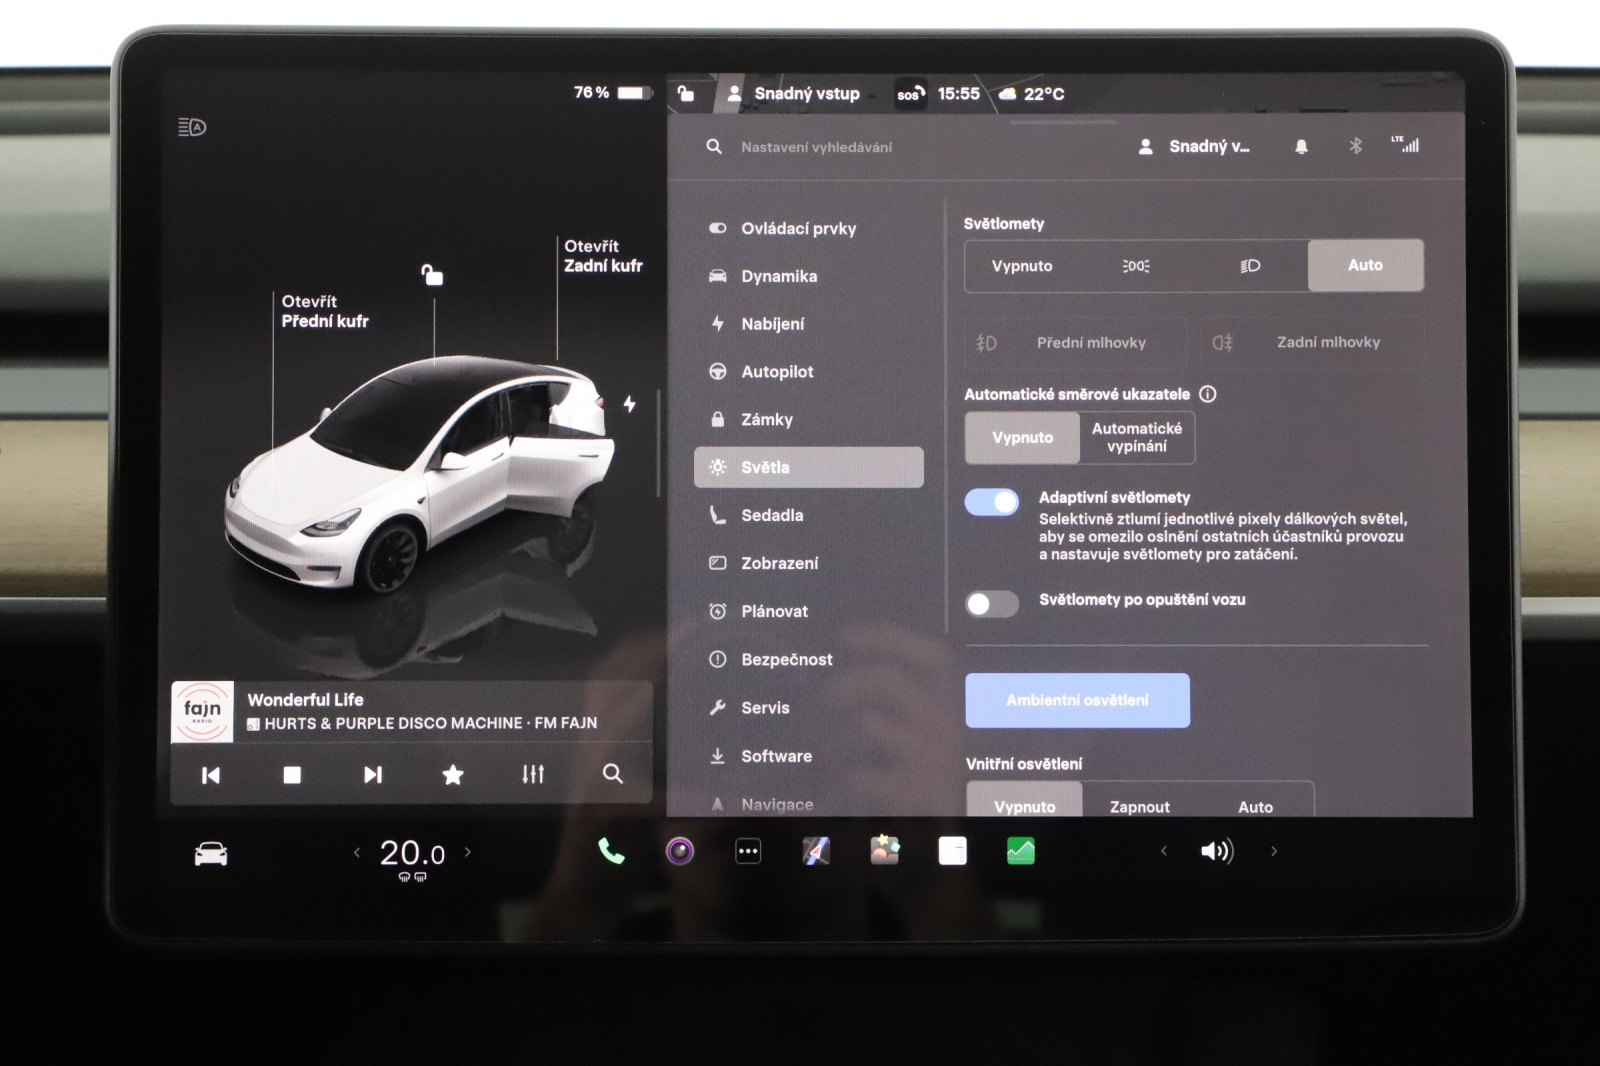Disable the Adaptivní světlomety toggle
1600x1066 pixels.
pos(991,502)
